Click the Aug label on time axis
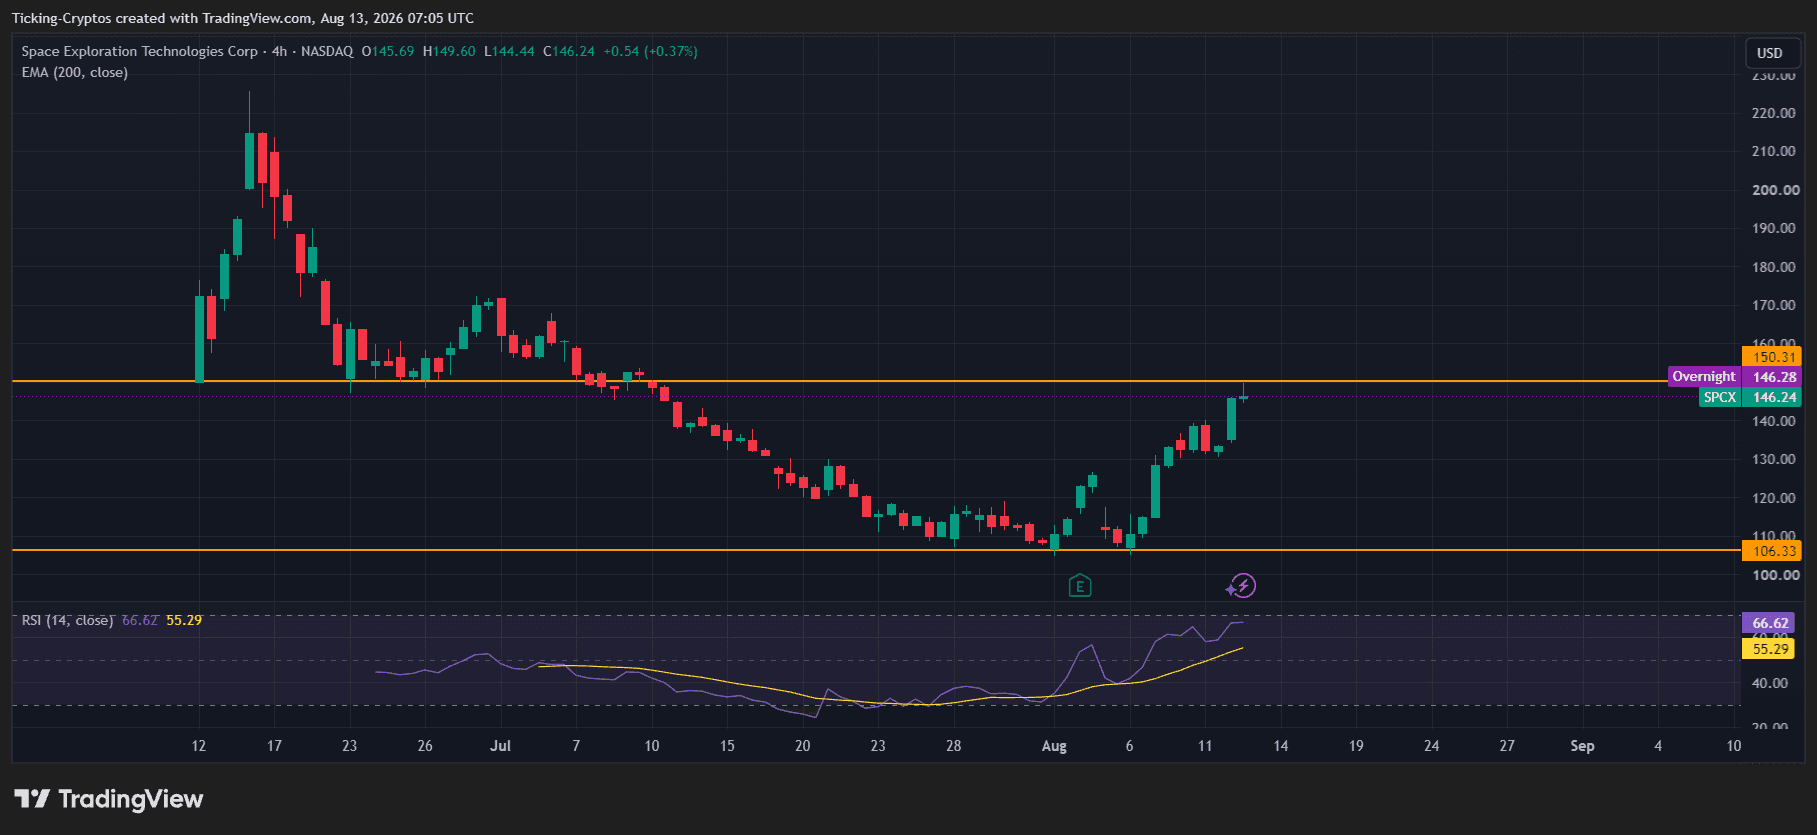Viewport: 1817px width, 835px height. coord(1054,746)
